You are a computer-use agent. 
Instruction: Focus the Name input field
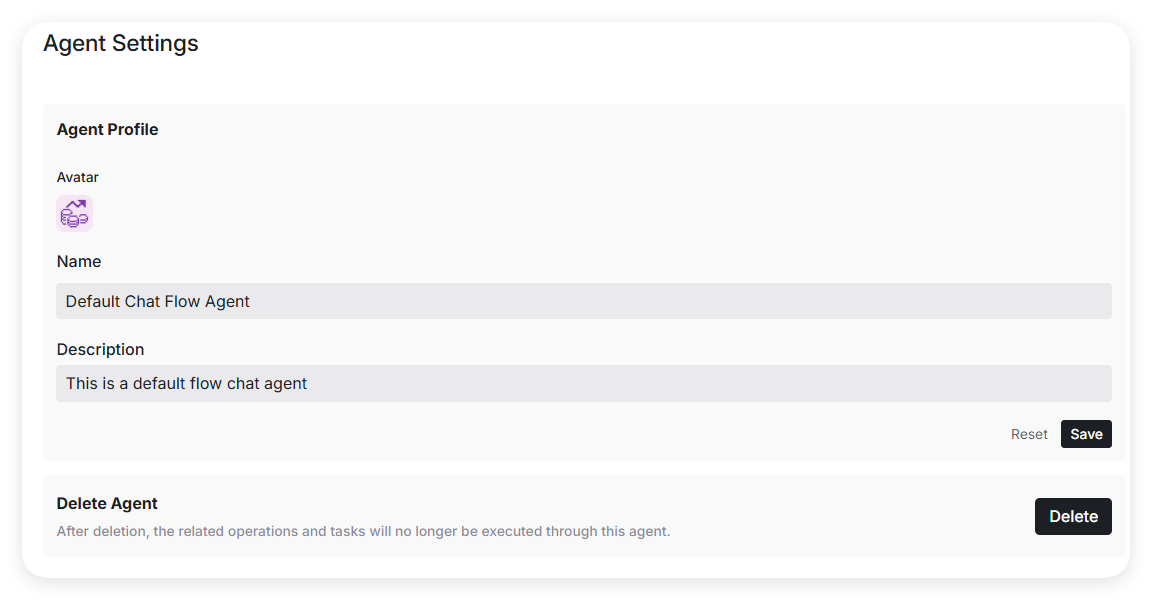(x=583, y=301)
